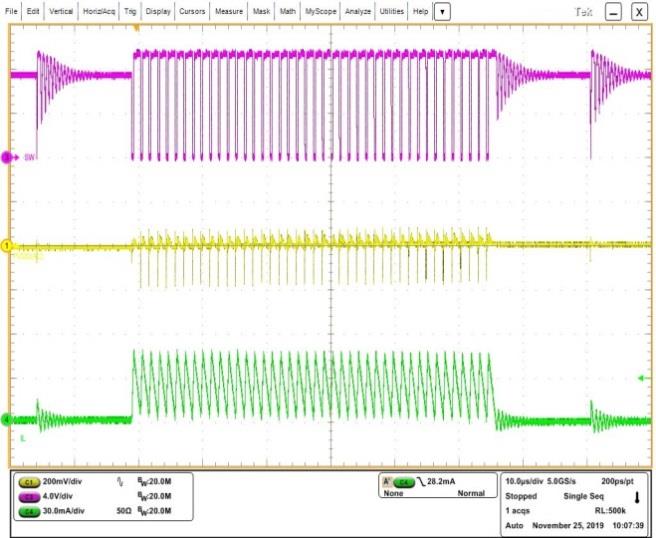Image resolution: width=656 pixels, height=538 pixels.
Task: Select the green channel 4 ground marker
Action: 6,419
